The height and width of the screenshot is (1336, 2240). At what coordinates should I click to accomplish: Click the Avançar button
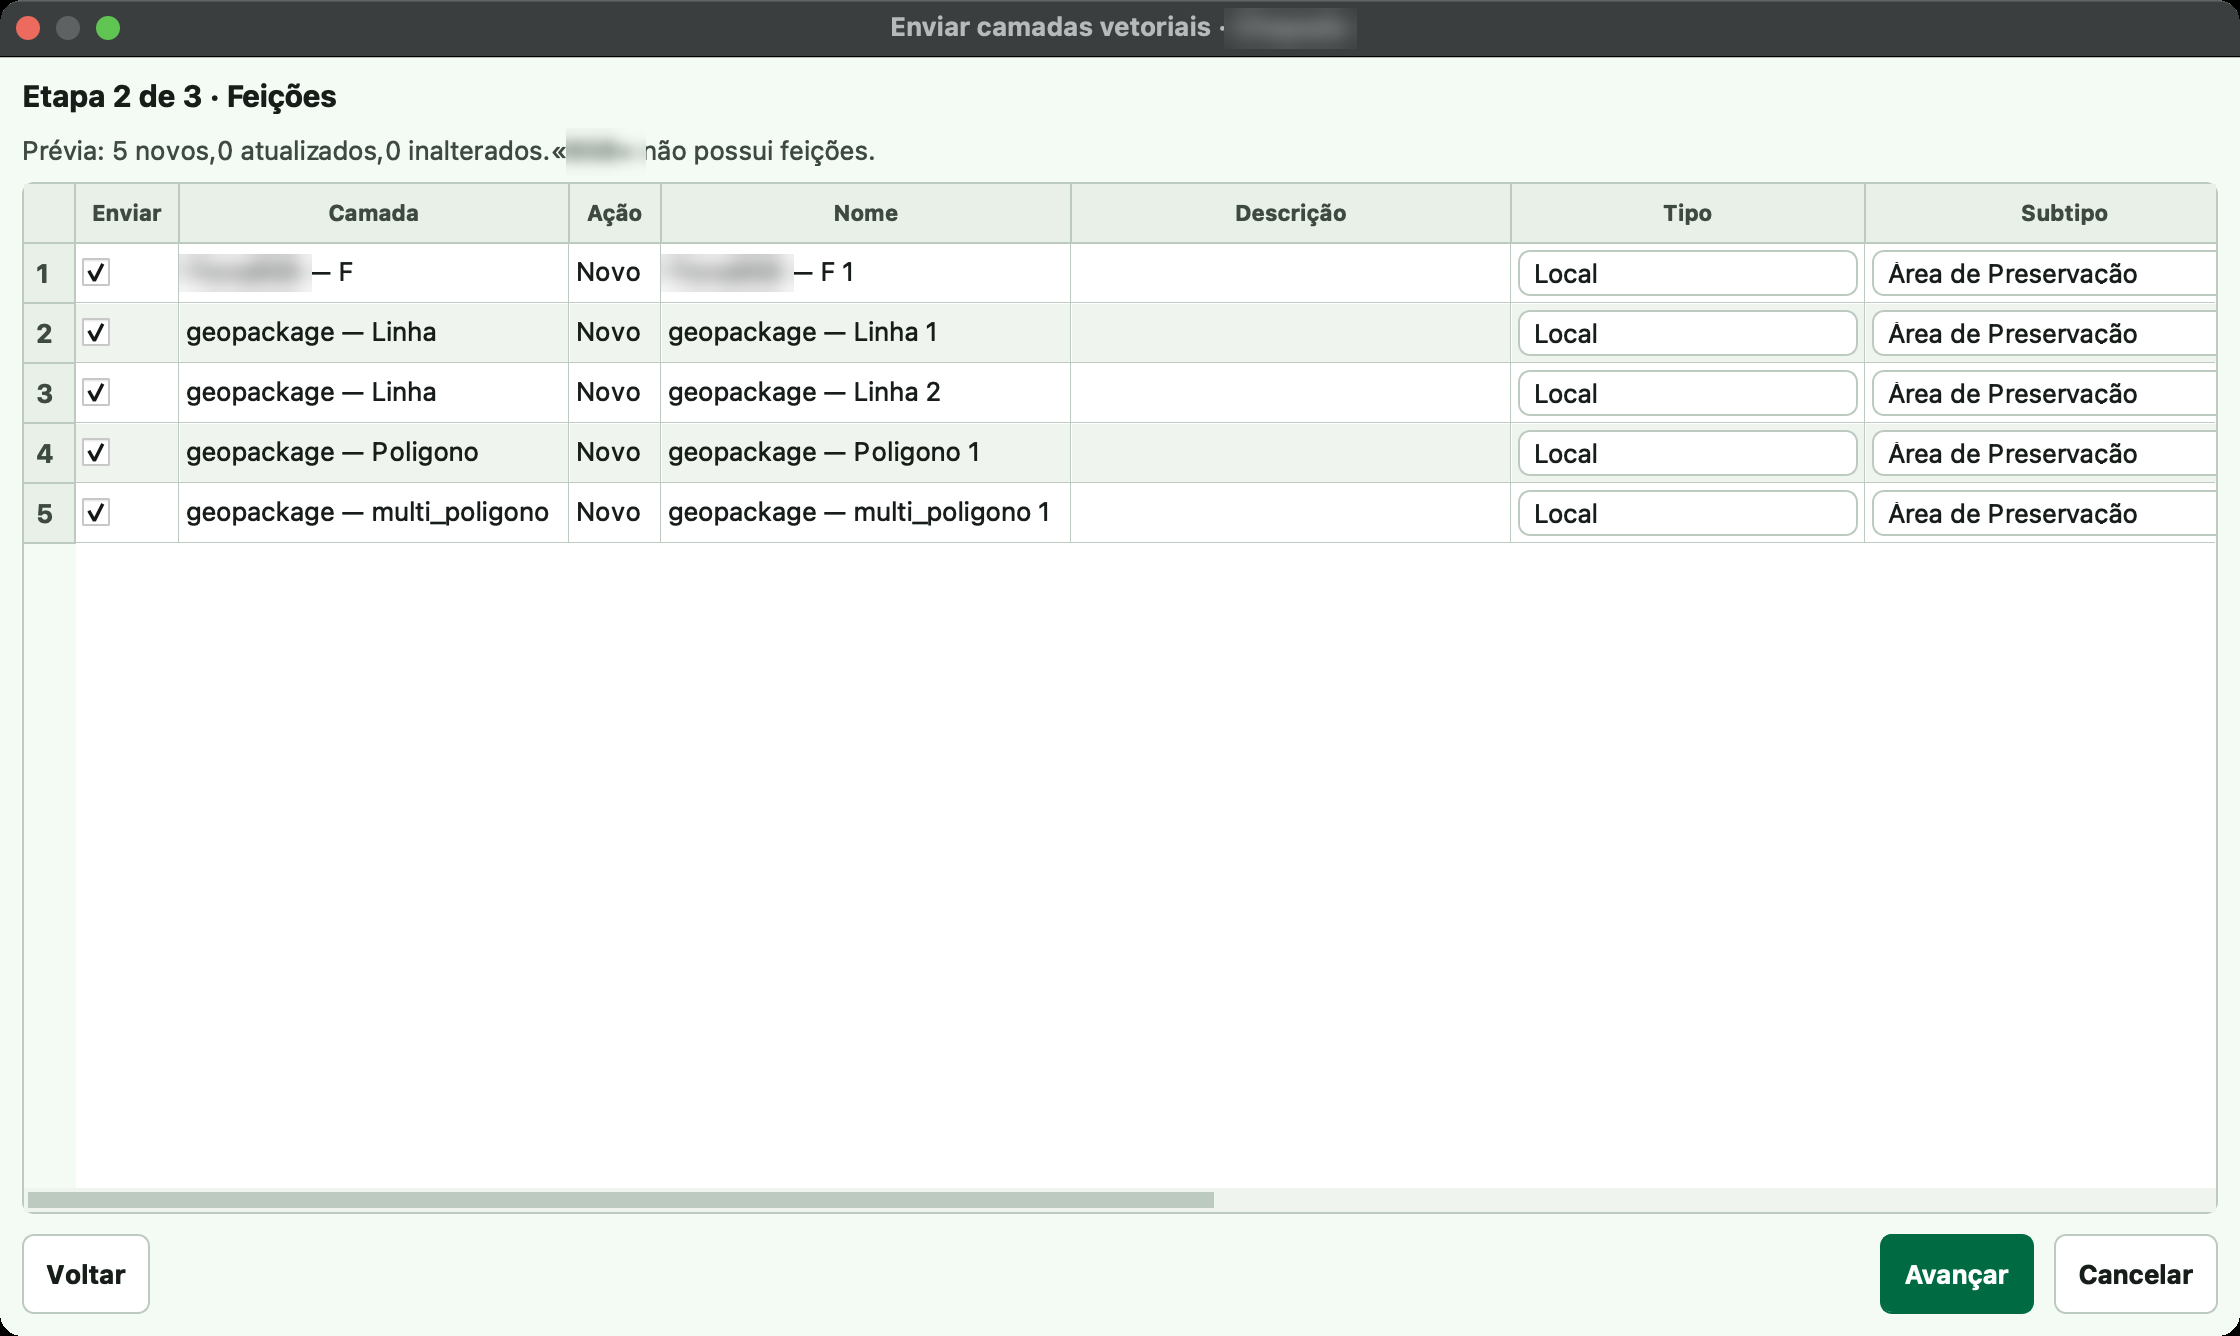(x=1956, y=1273)
